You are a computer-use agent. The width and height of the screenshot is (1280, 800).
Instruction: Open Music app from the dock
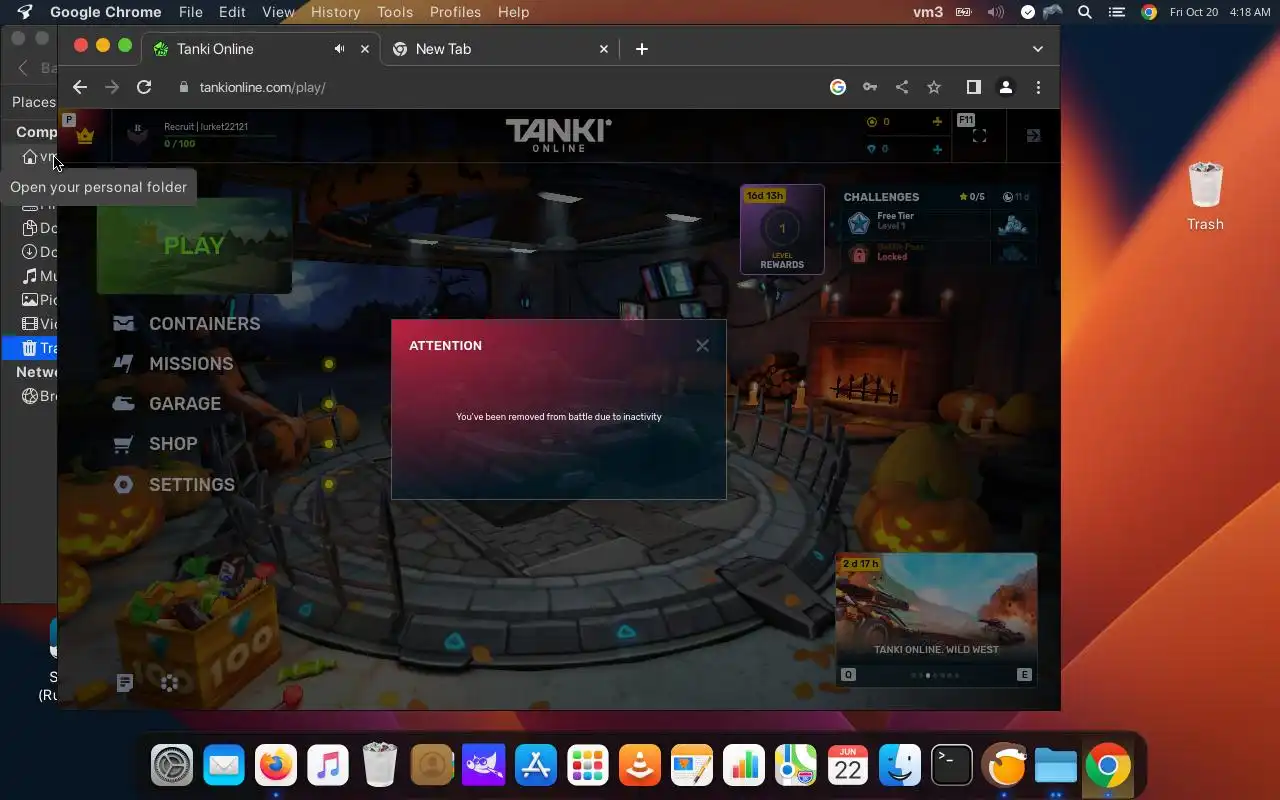328,767
